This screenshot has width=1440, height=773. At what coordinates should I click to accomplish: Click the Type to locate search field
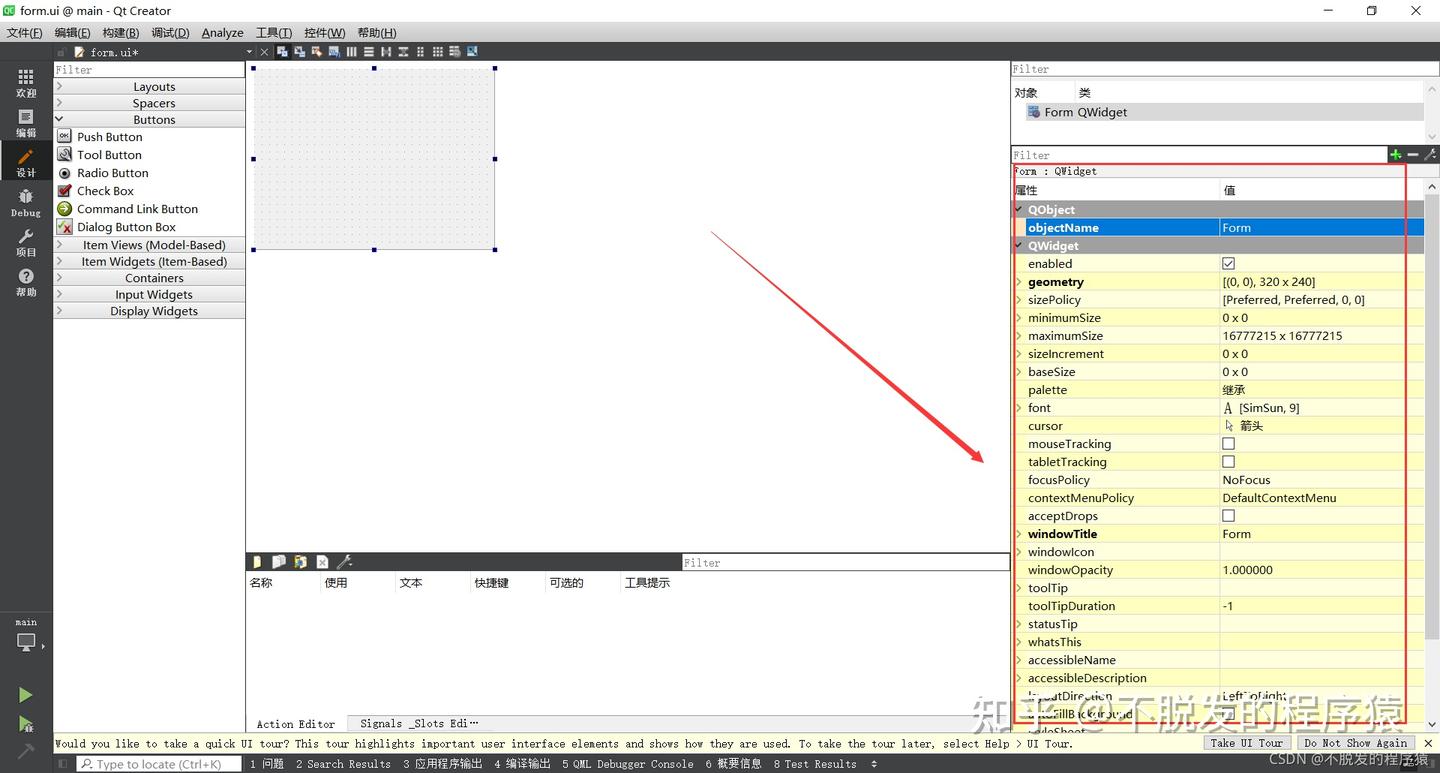pyautogui.click(x=160, y=764)
